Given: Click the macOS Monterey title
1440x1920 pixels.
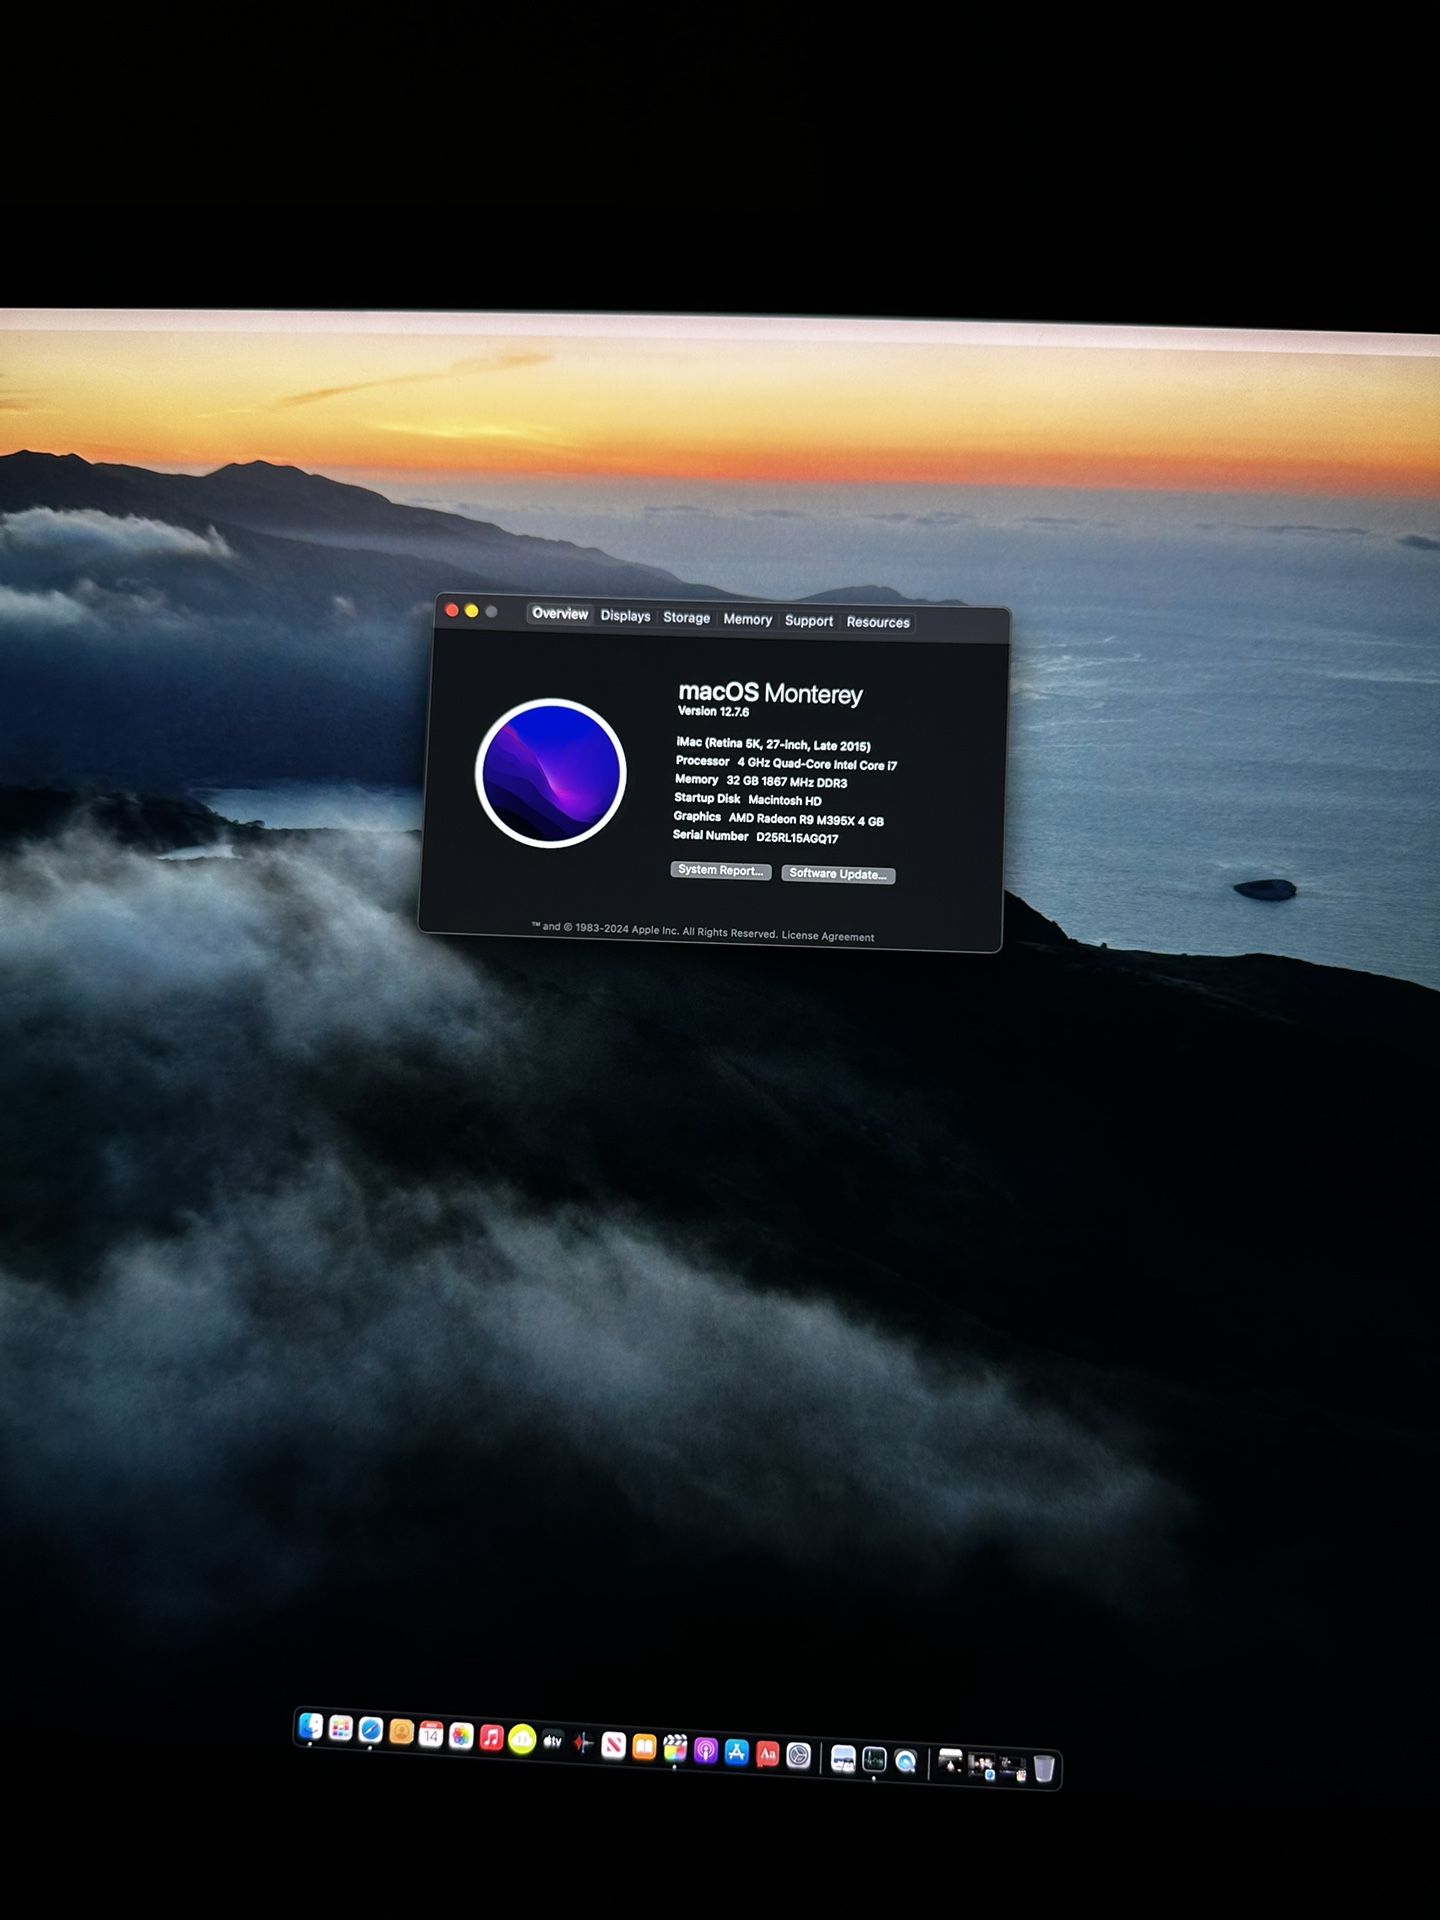Looking at the screenshot, I should click(770, 693).
